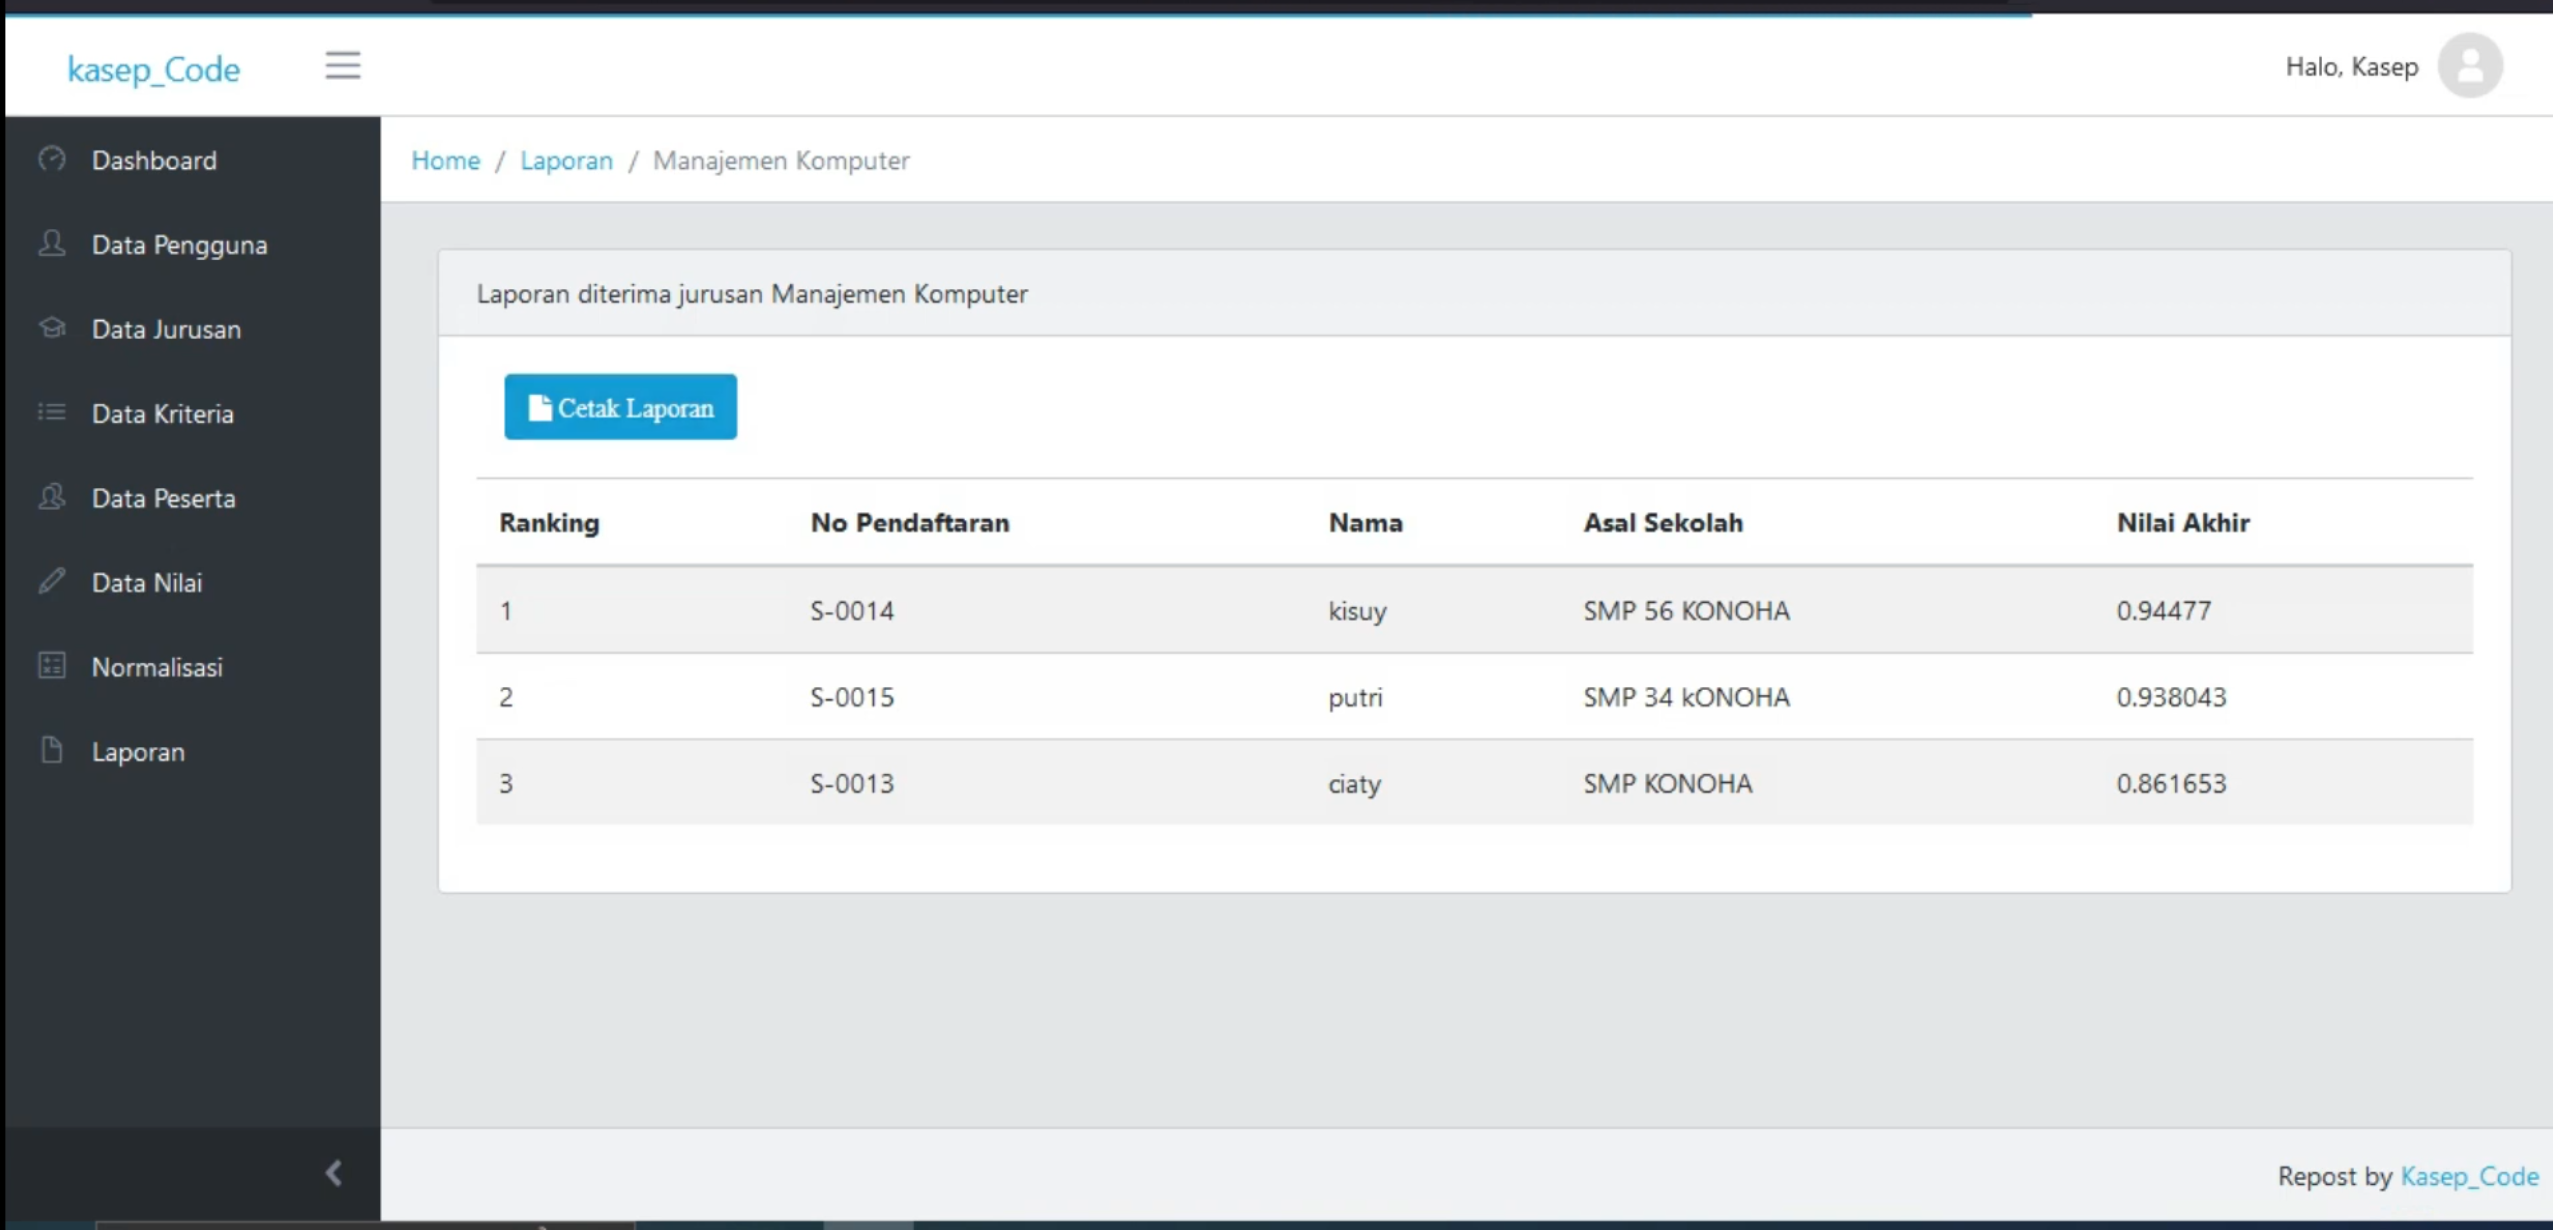This screenshot has height=1230, width=2553.
Task: Click the SMP 56 KONOHA cell
Action: click(1686, 610)
